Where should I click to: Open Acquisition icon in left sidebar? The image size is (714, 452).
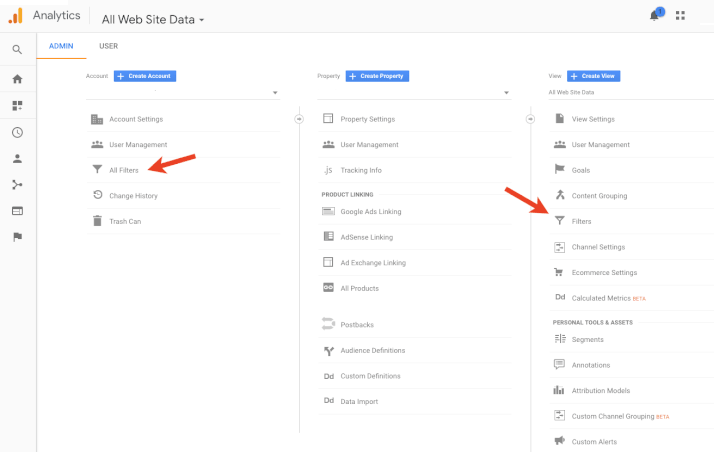(17, 185)
